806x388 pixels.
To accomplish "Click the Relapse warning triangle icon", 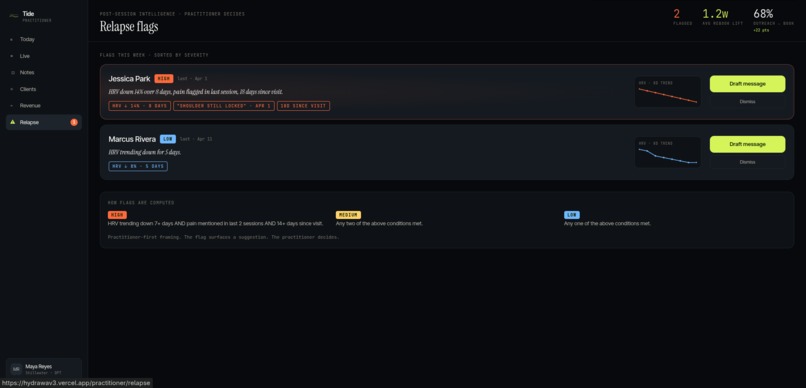I will 13,122.
